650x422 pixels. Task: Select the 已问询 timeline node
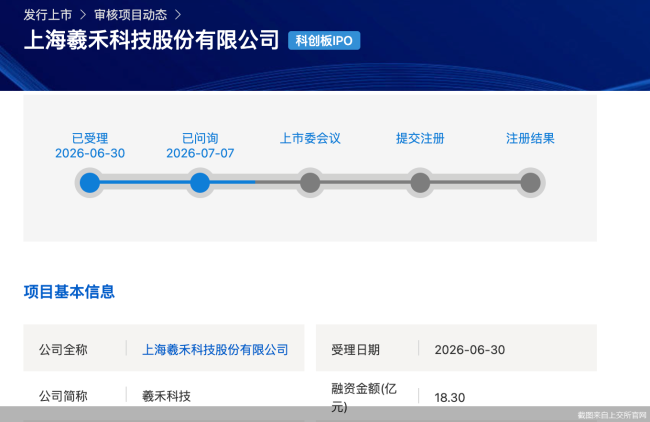(200, 183)
